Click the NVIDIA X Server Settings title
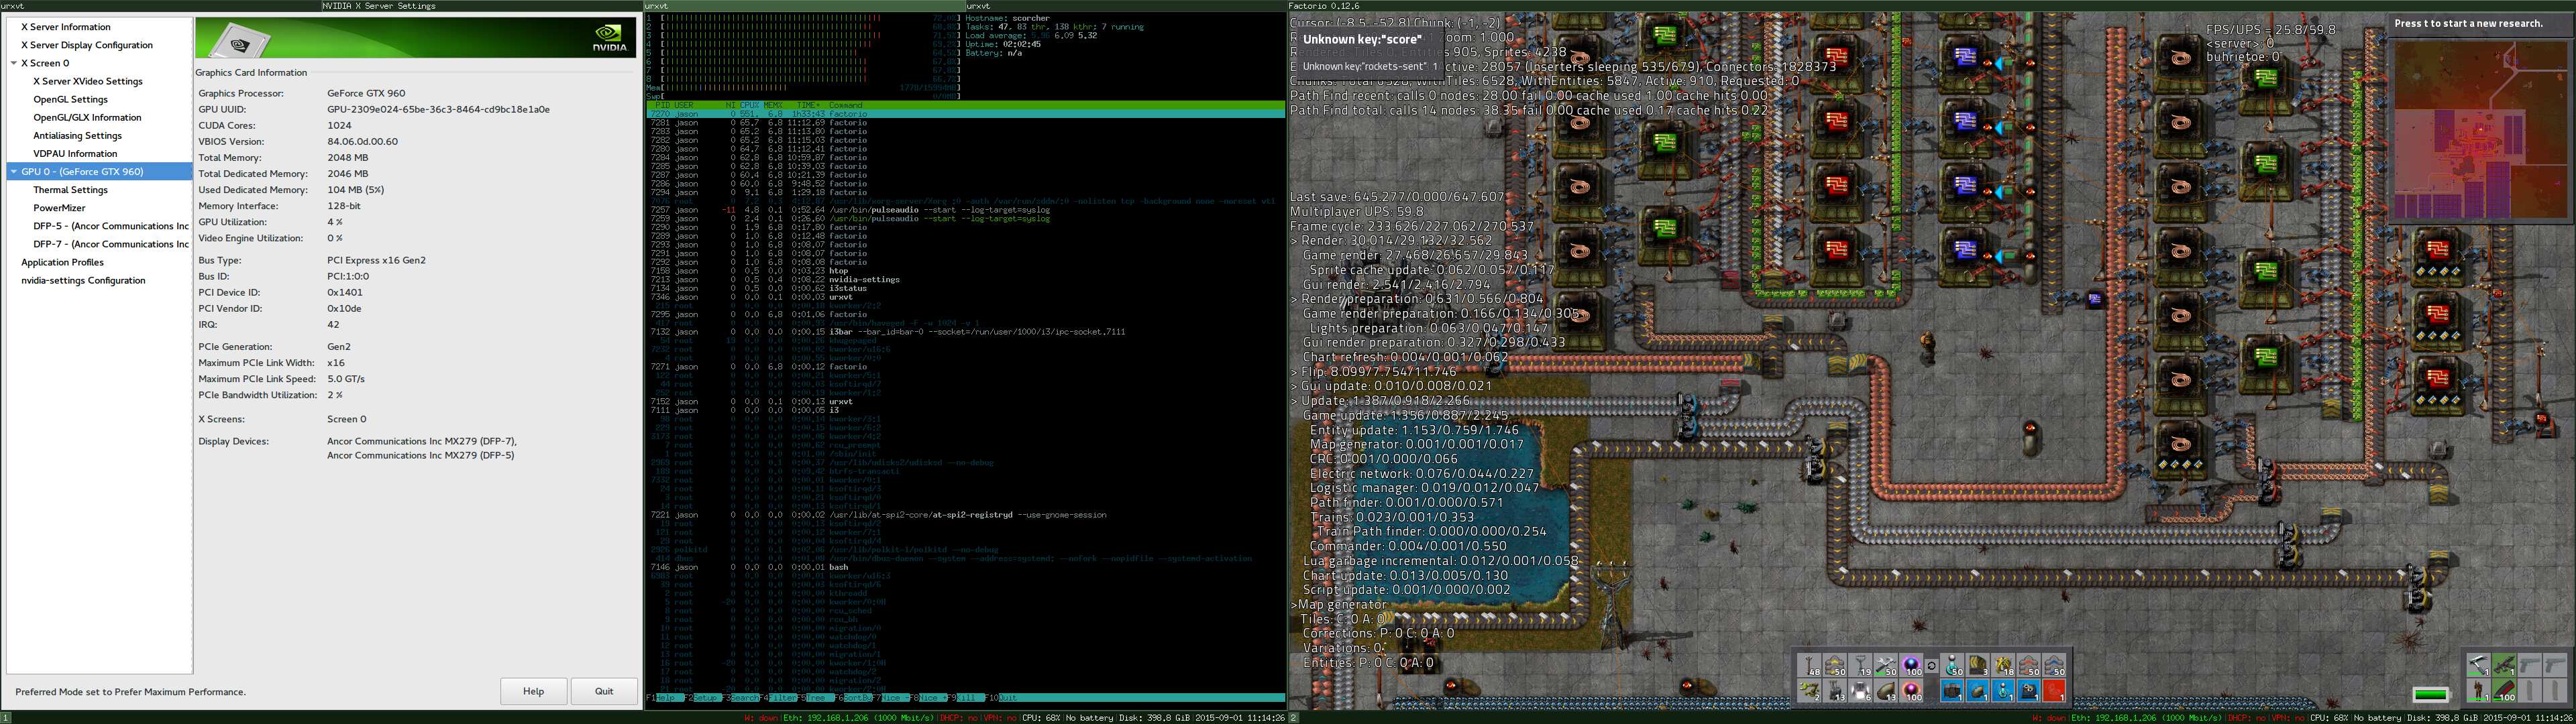The height and width of the screenshot is (724, 2576). pos(379,6)
